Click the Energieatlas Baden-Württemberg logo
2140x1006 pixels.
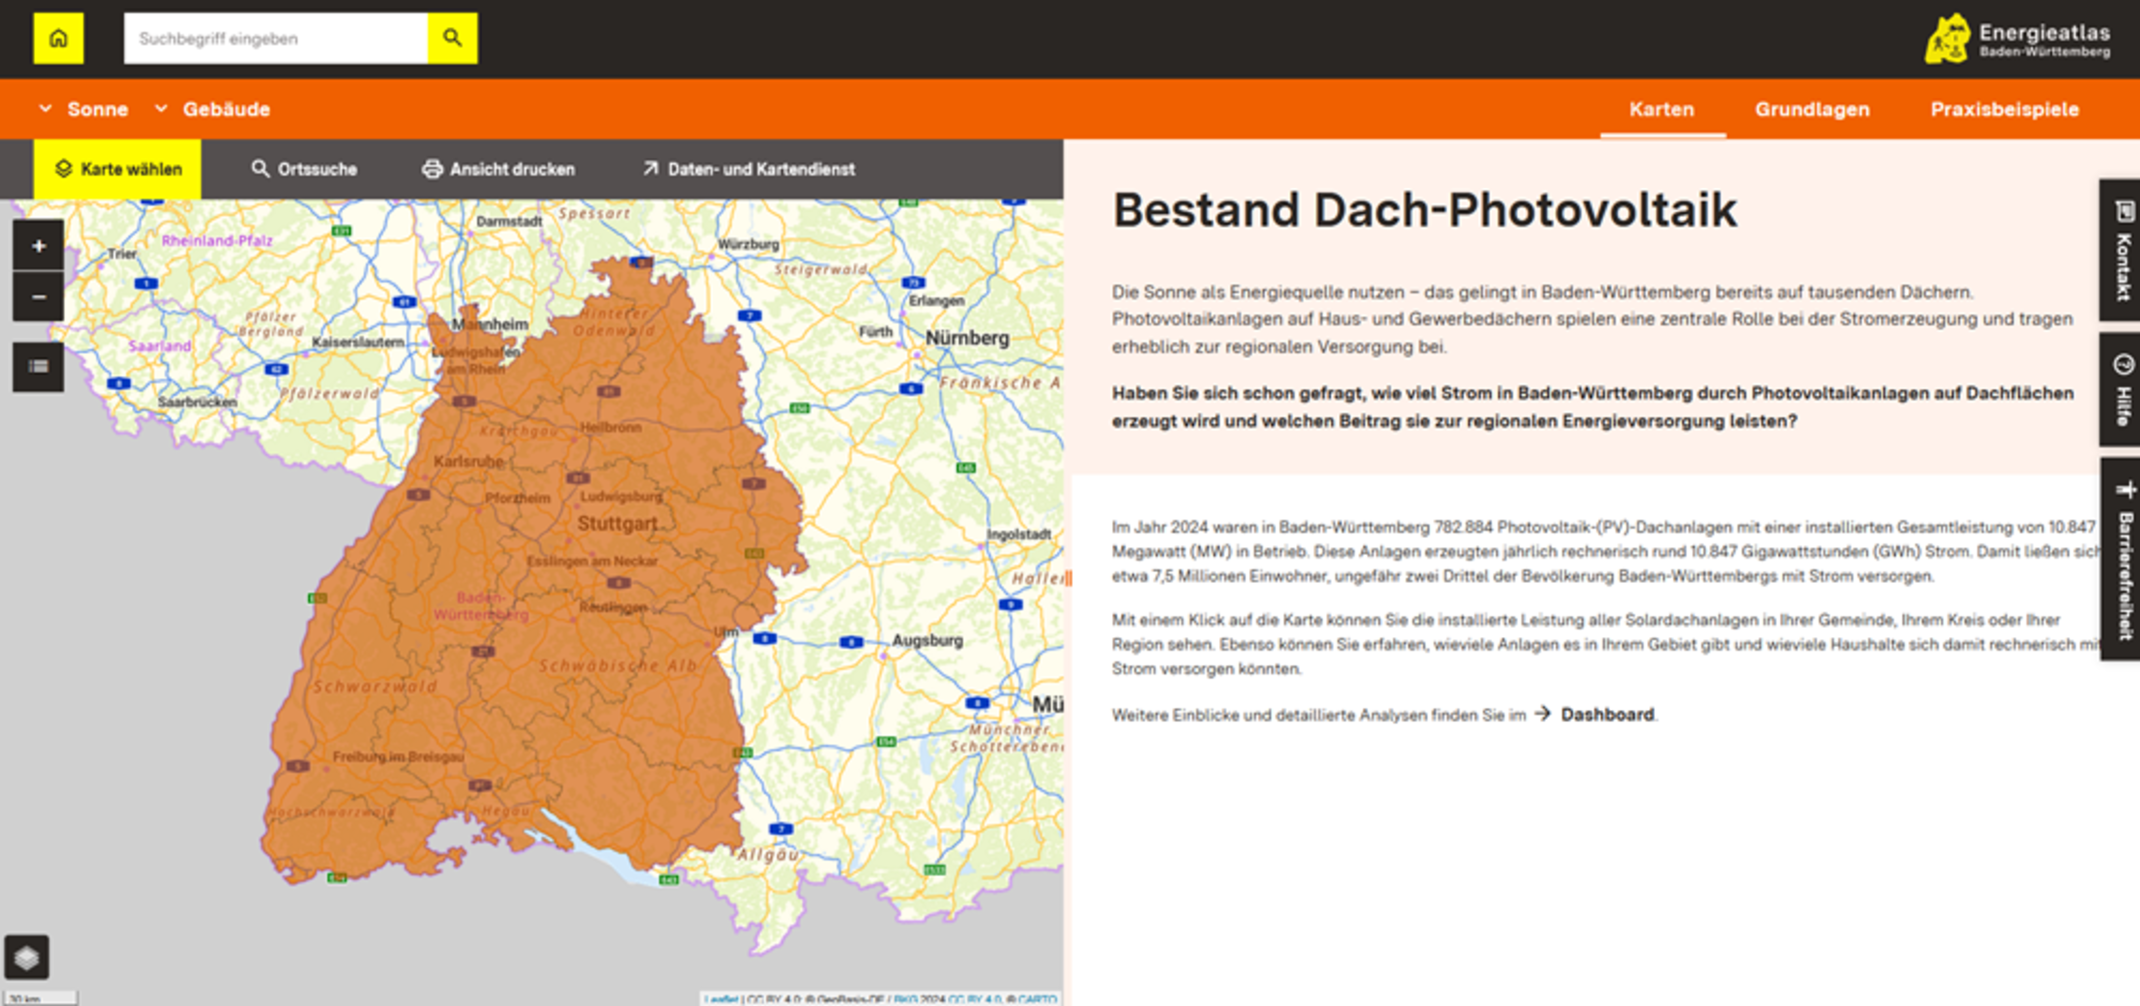(x=2018, y=39)
